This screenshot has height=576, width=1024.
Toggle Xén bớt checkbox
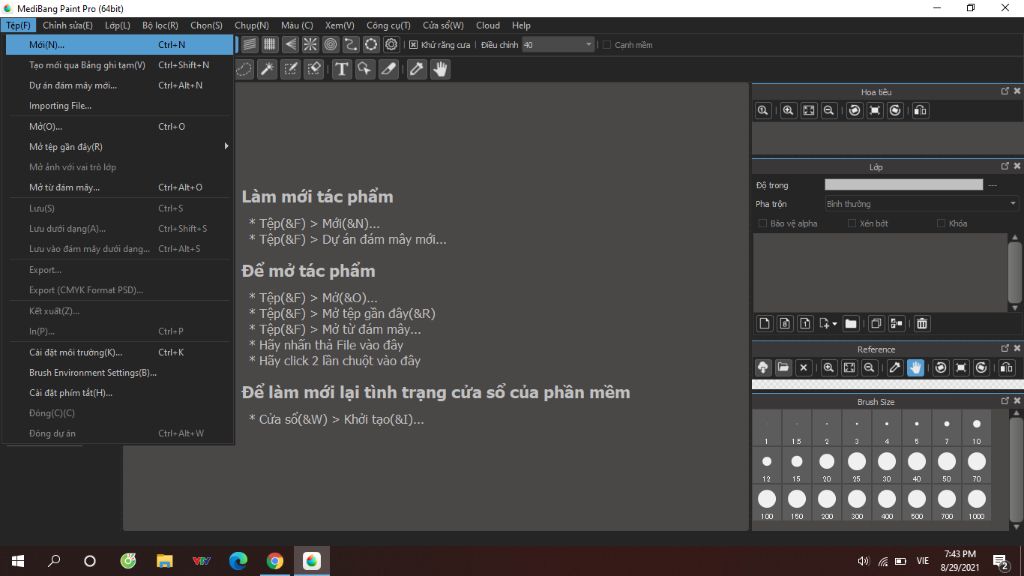(x=852, y=223)
